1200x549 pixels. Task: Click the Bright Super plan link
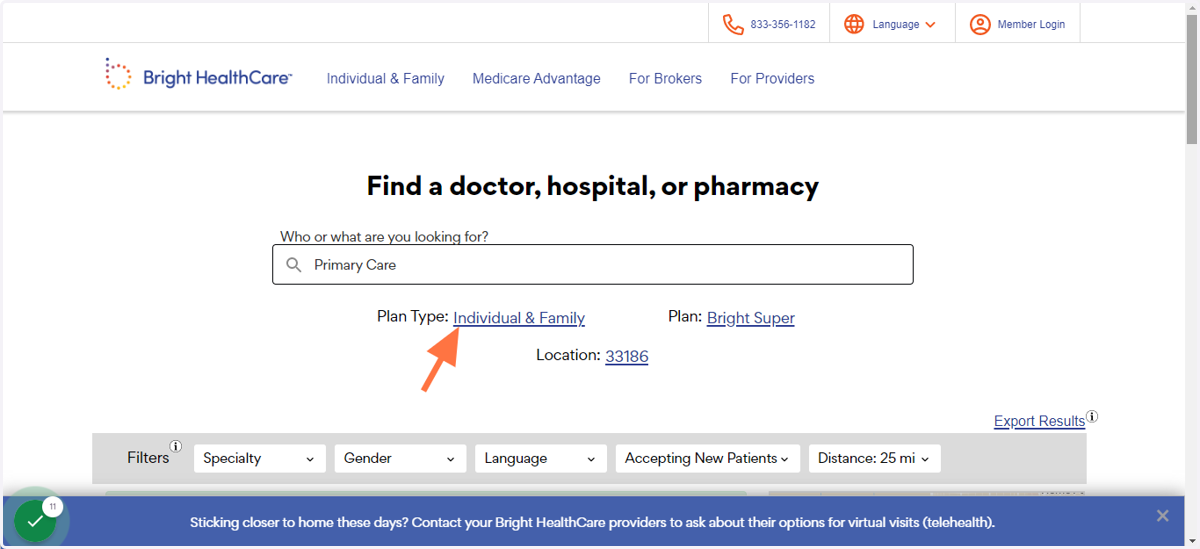click(x=751, y=318)
